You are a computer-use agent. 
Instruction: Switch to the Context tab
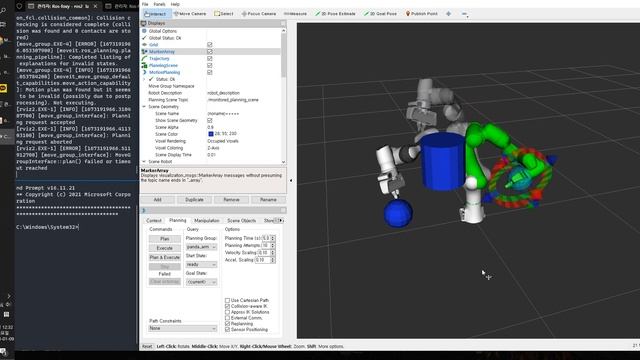pos(154,220)
